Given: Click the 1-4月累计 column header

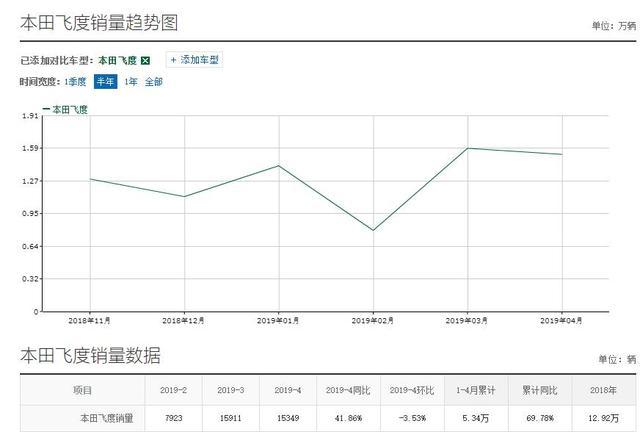Looking at the screenshot, I should (476, 390).
